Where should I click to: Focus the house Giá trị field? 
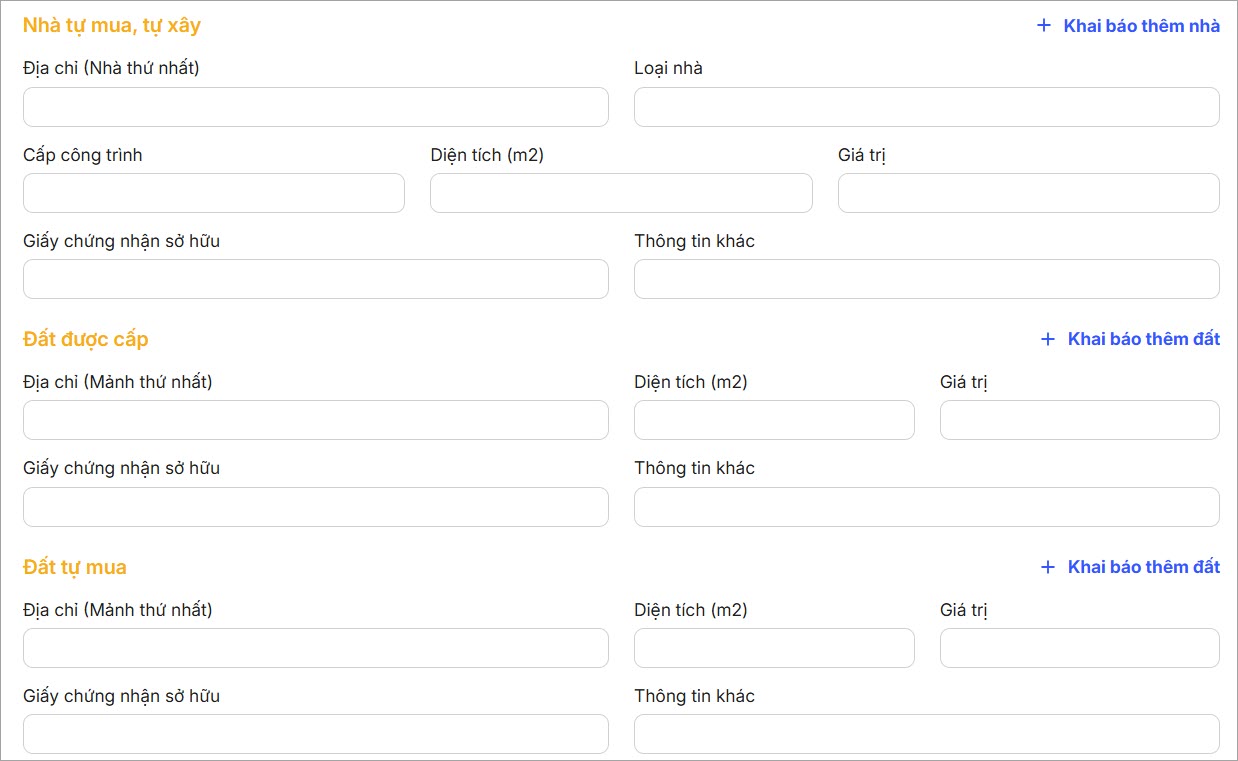1028,193
